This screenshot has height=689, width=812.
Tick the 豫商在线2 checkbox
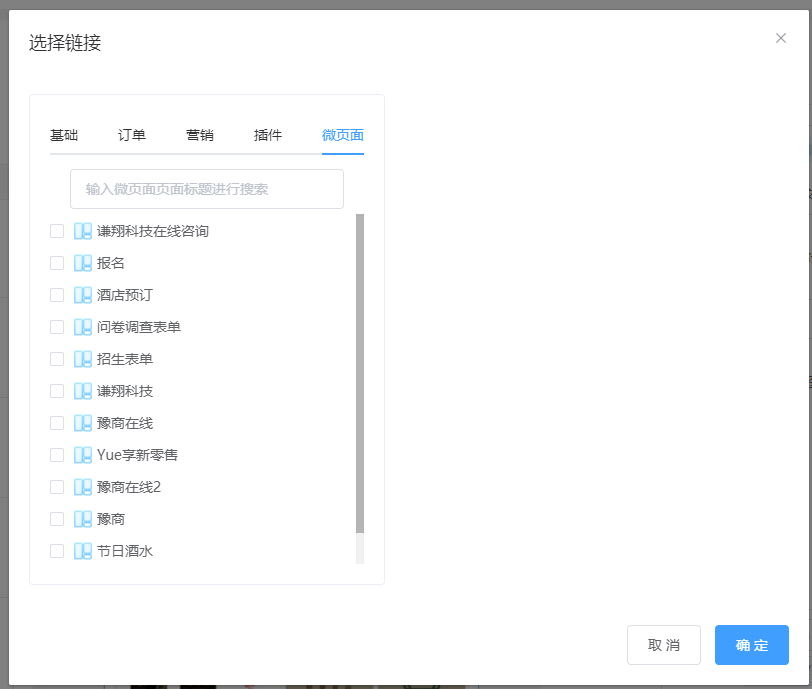point(57,487)
